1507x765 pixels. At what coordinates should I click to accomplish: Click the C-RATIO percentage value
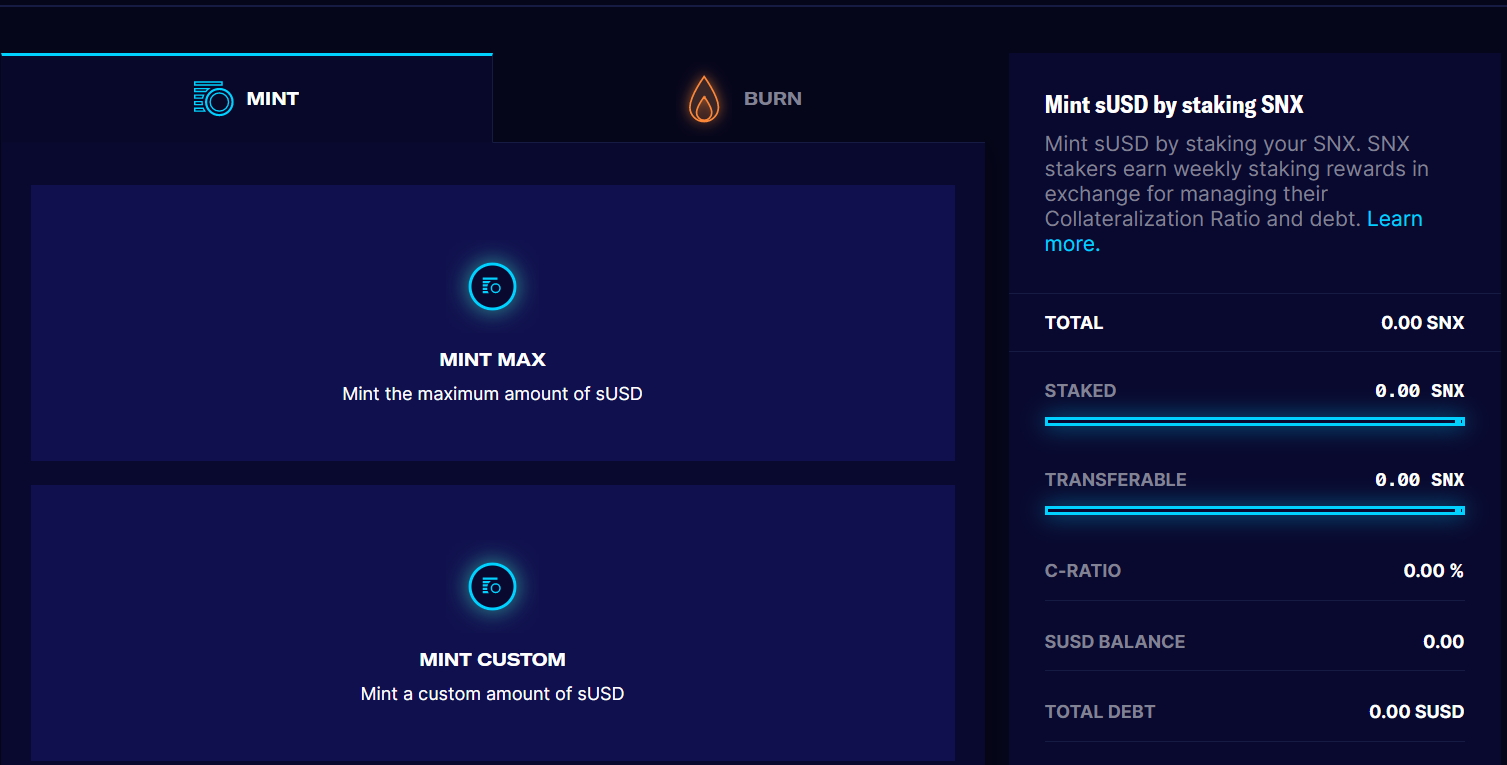click(1433, 571)
